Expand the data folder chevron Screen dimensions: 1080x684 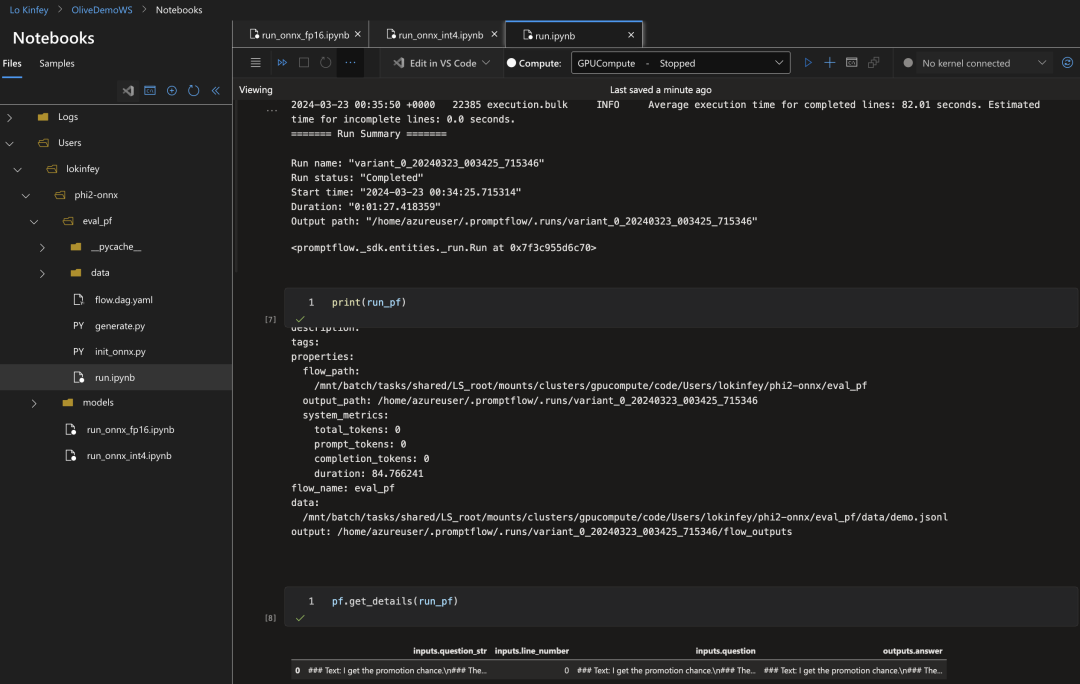[42, 273]
